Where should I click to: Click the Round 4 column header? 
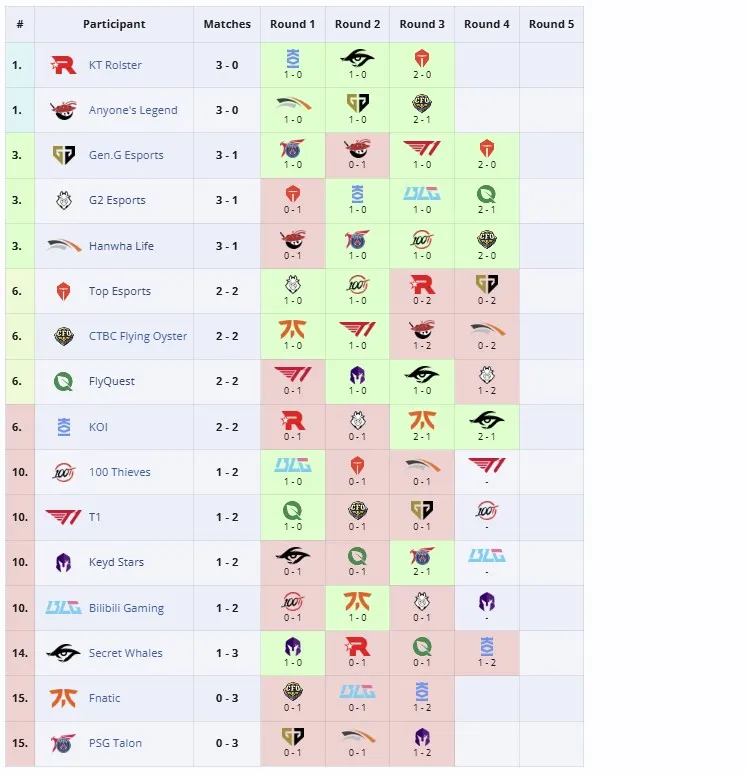coord(487,24)
